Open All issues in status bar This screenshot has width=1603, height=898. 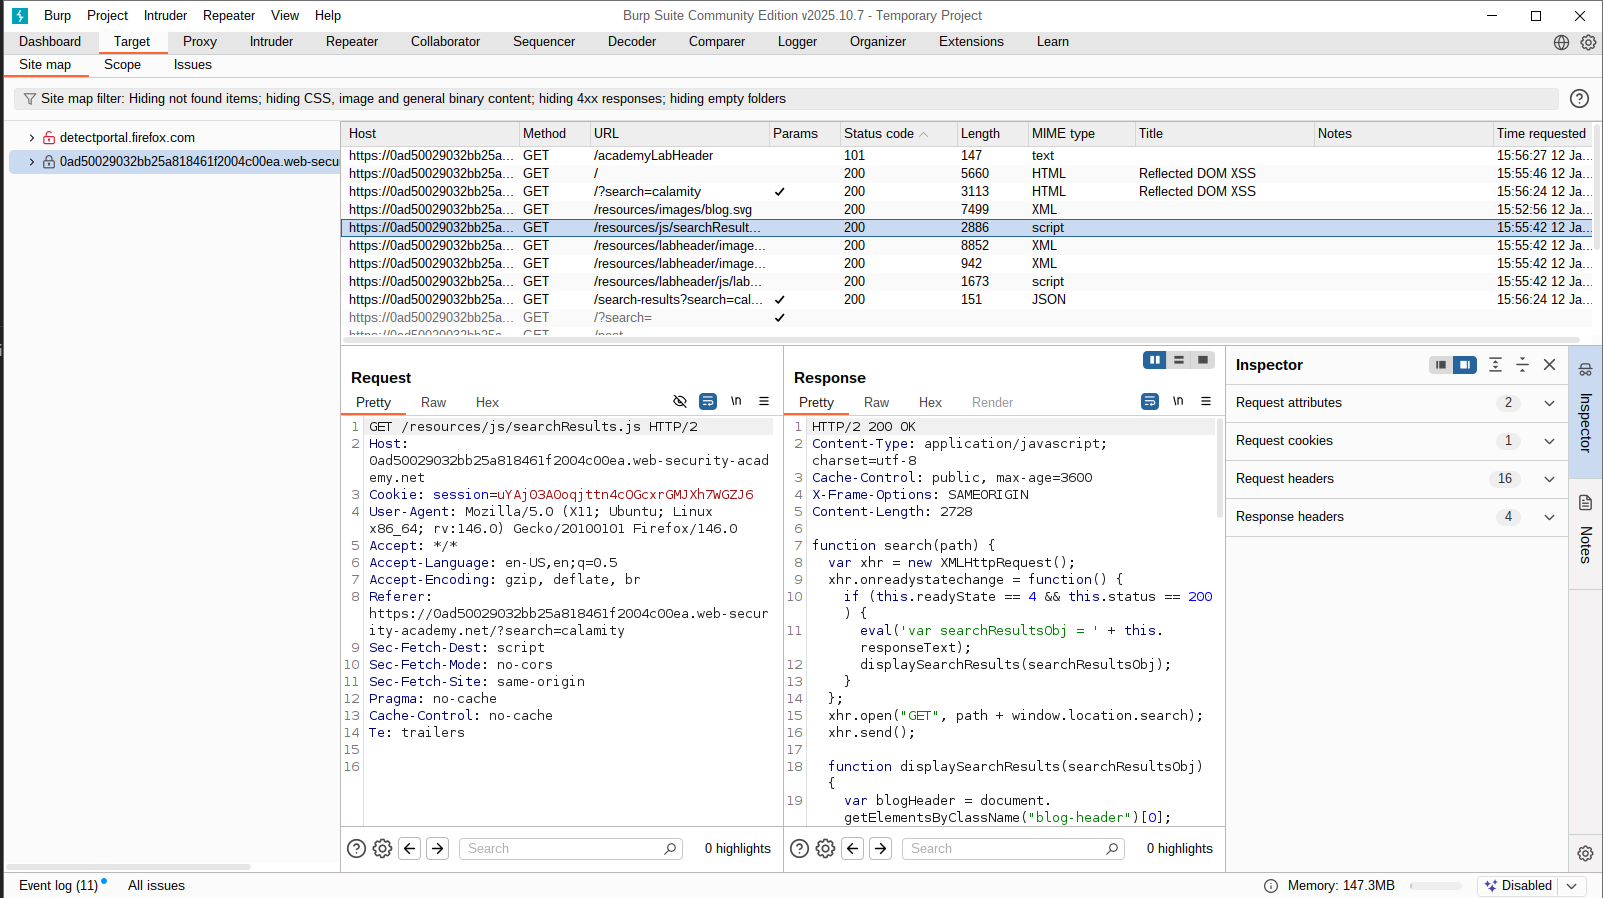156,886
